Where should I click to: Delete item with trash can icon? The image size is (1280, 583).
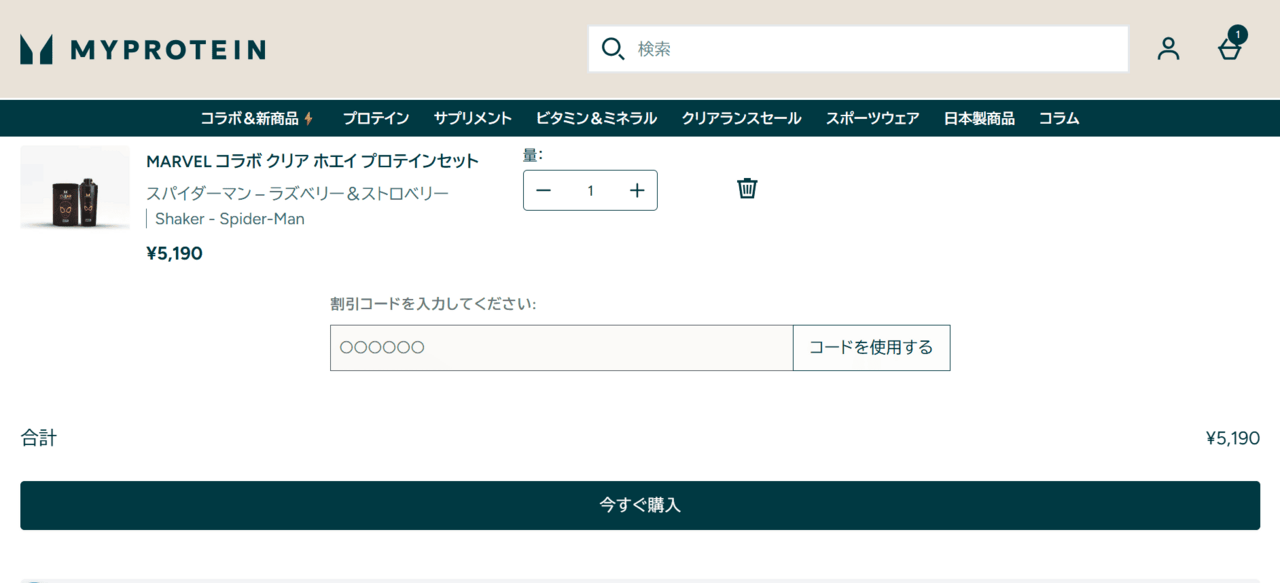tap(747, 188)
